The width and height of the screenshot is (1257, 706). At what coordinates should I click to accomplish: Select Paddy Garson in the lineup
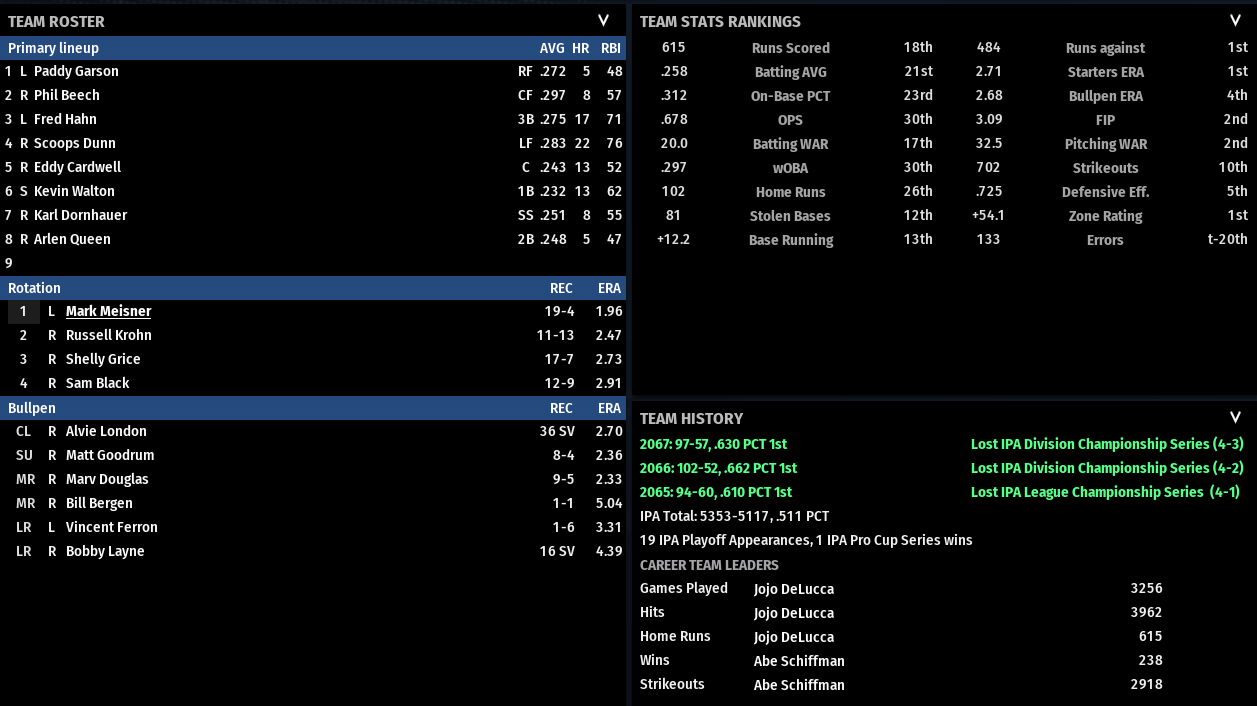(x=76, y=71)
